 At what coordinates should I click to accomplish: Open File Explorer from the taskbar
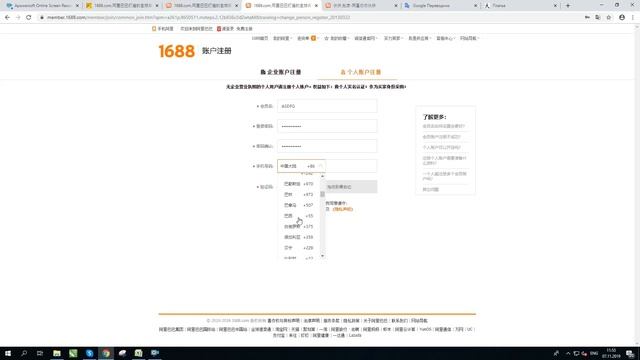point(57,353)
